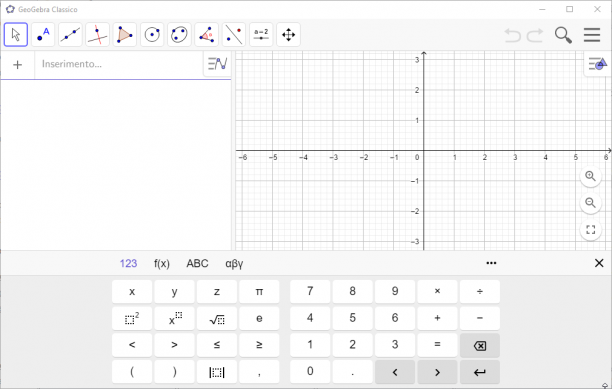Tap the division key
Image resolution: width=612 pixels, height=389 pixels.
[x=480, y=291]
